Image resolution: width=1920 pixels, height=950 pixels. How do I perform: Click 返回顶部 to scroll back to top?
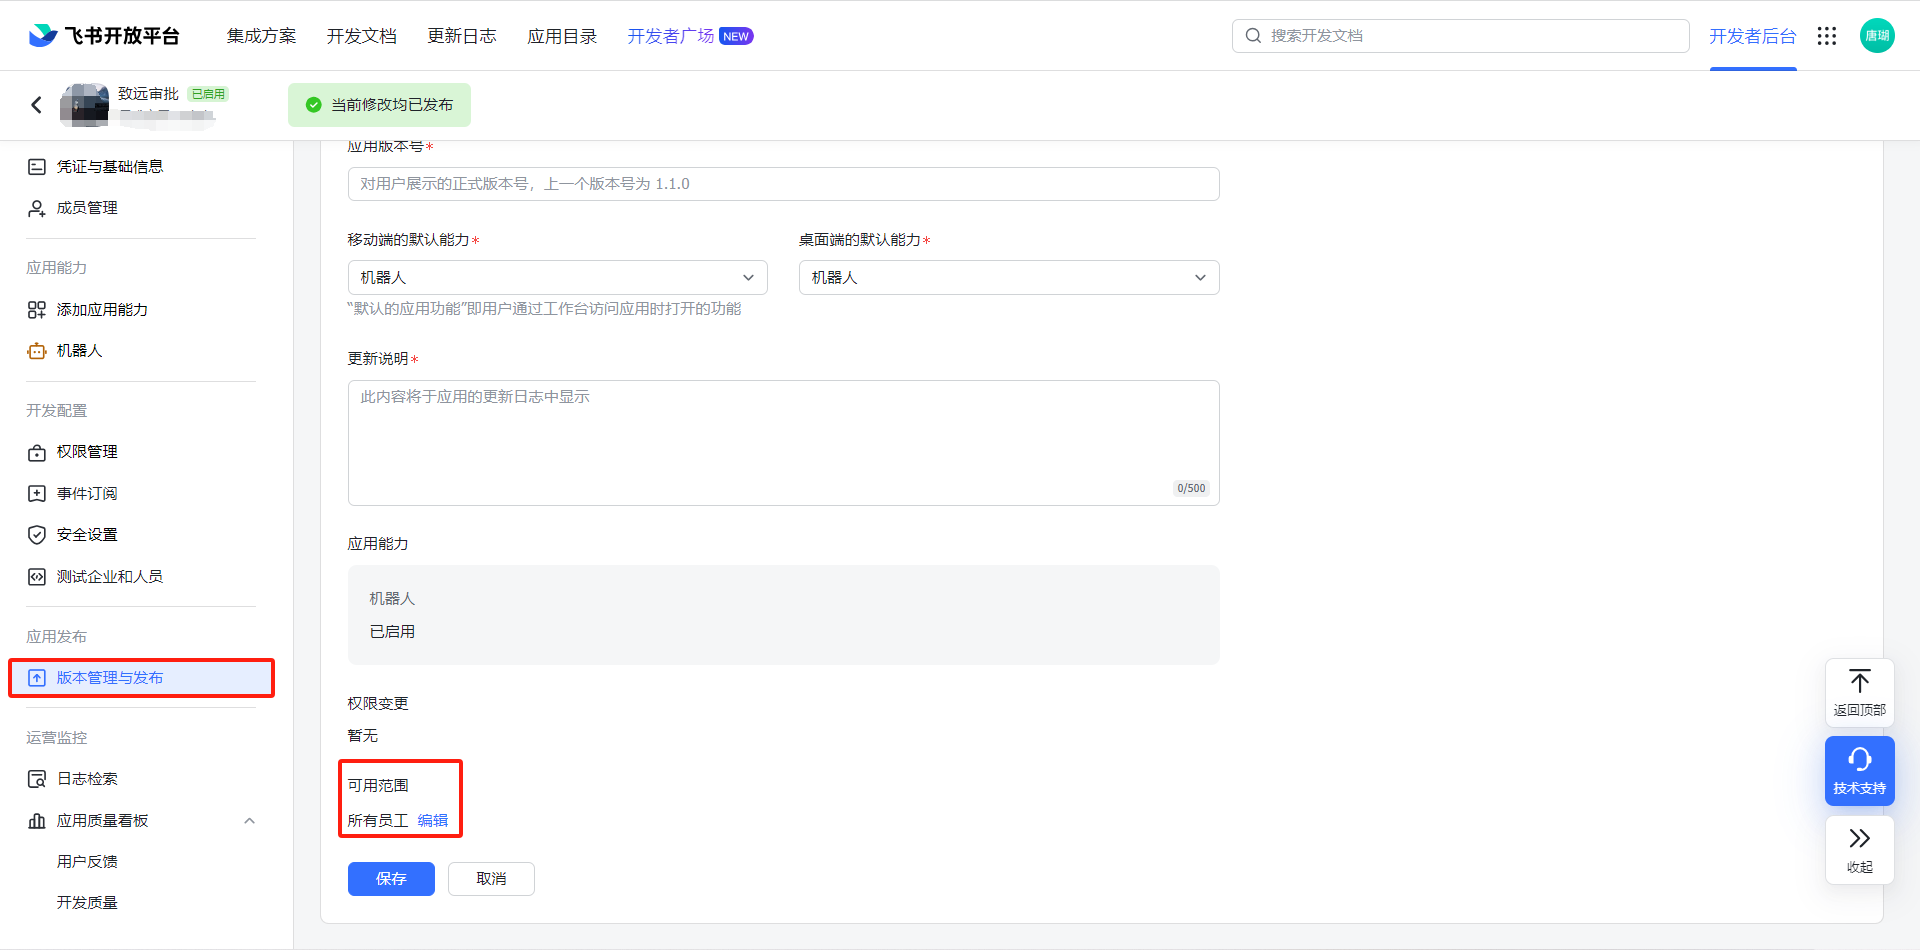(1859, 690)
